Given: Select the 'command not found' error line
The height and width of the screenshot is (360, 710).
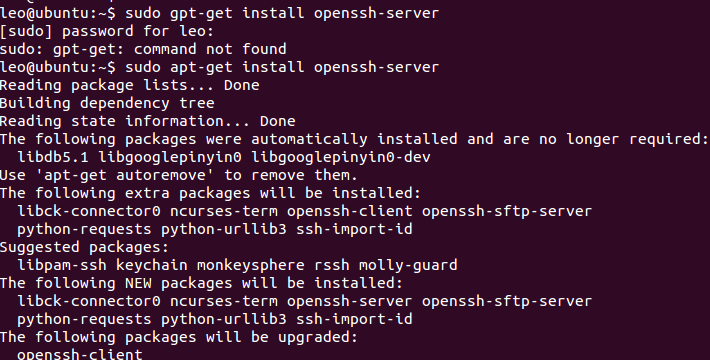Looking at the screenshot, I should coord(143,49).
